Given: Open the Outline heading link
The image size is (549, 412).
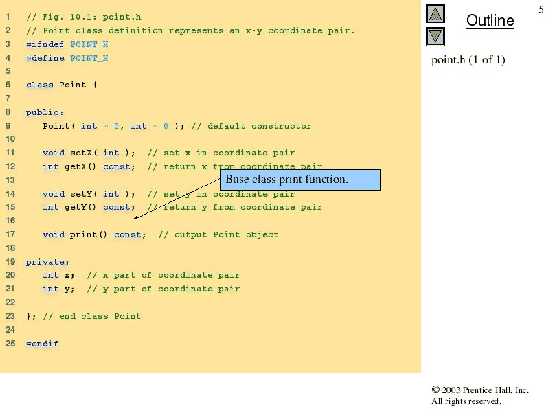Looking at the screenshot, I should click(x=490, y=20).
